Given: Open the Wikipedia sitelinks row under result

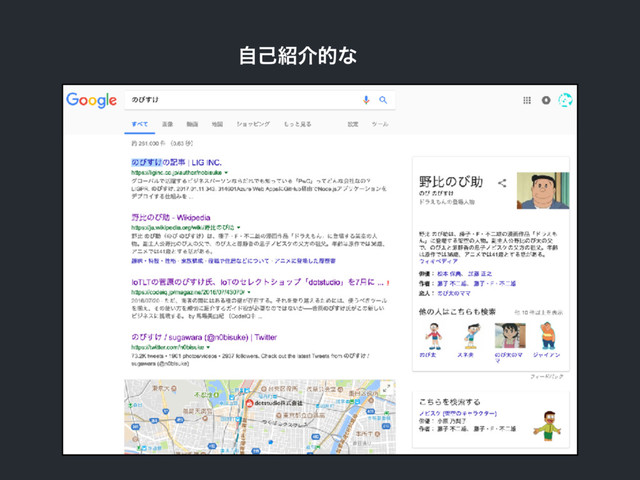Looking at the screenshot, I should click(233, 261).
